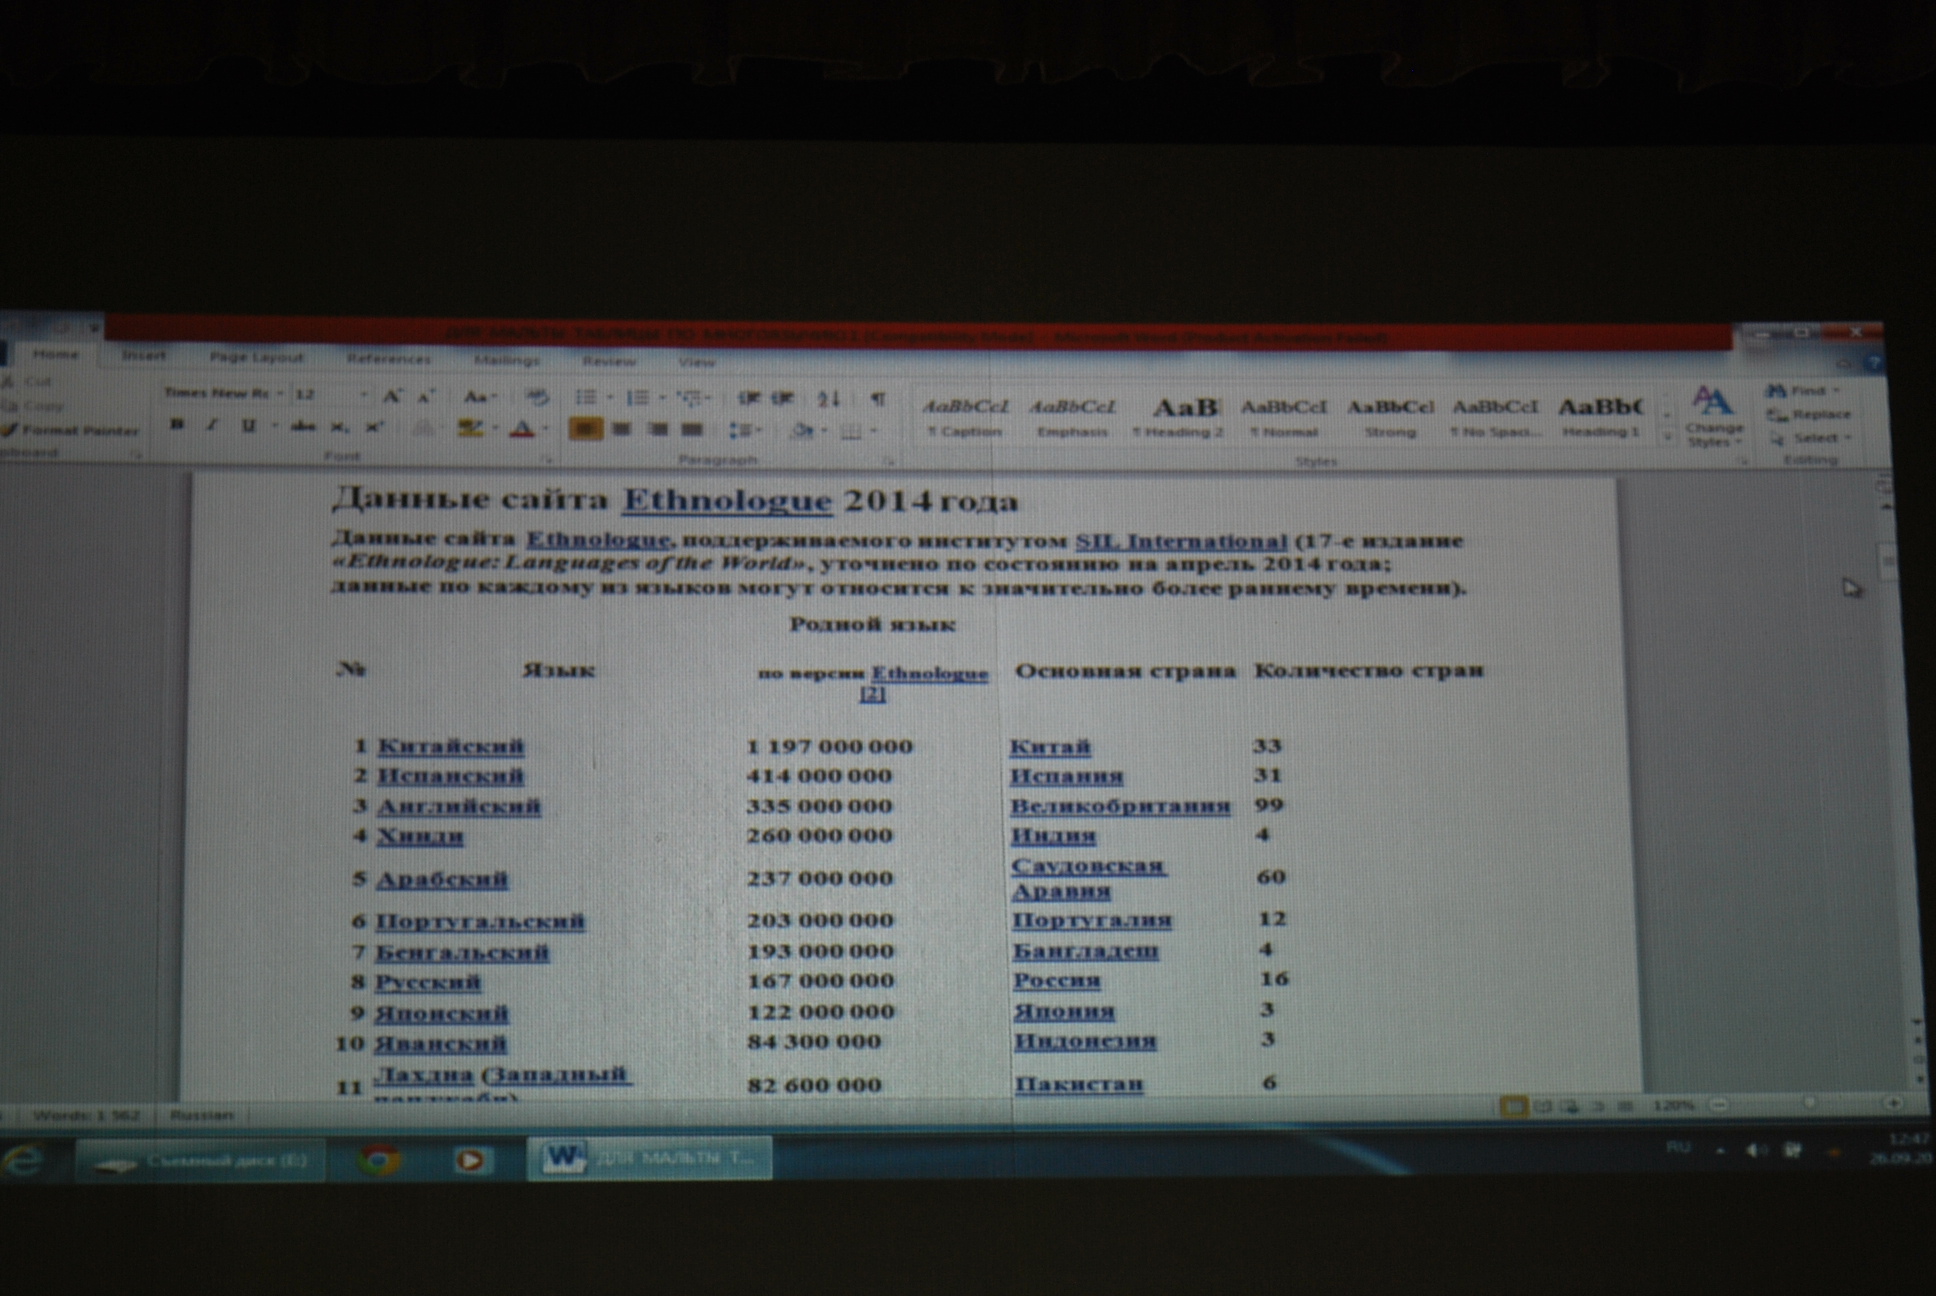The height and width of the screenshot is (1296, 1936).
Task: Decrease paragraph indent
Action: [748, 399]
